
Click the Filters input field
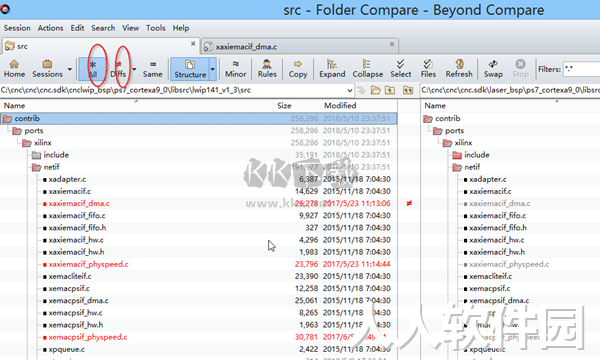[x=581, y=70]
